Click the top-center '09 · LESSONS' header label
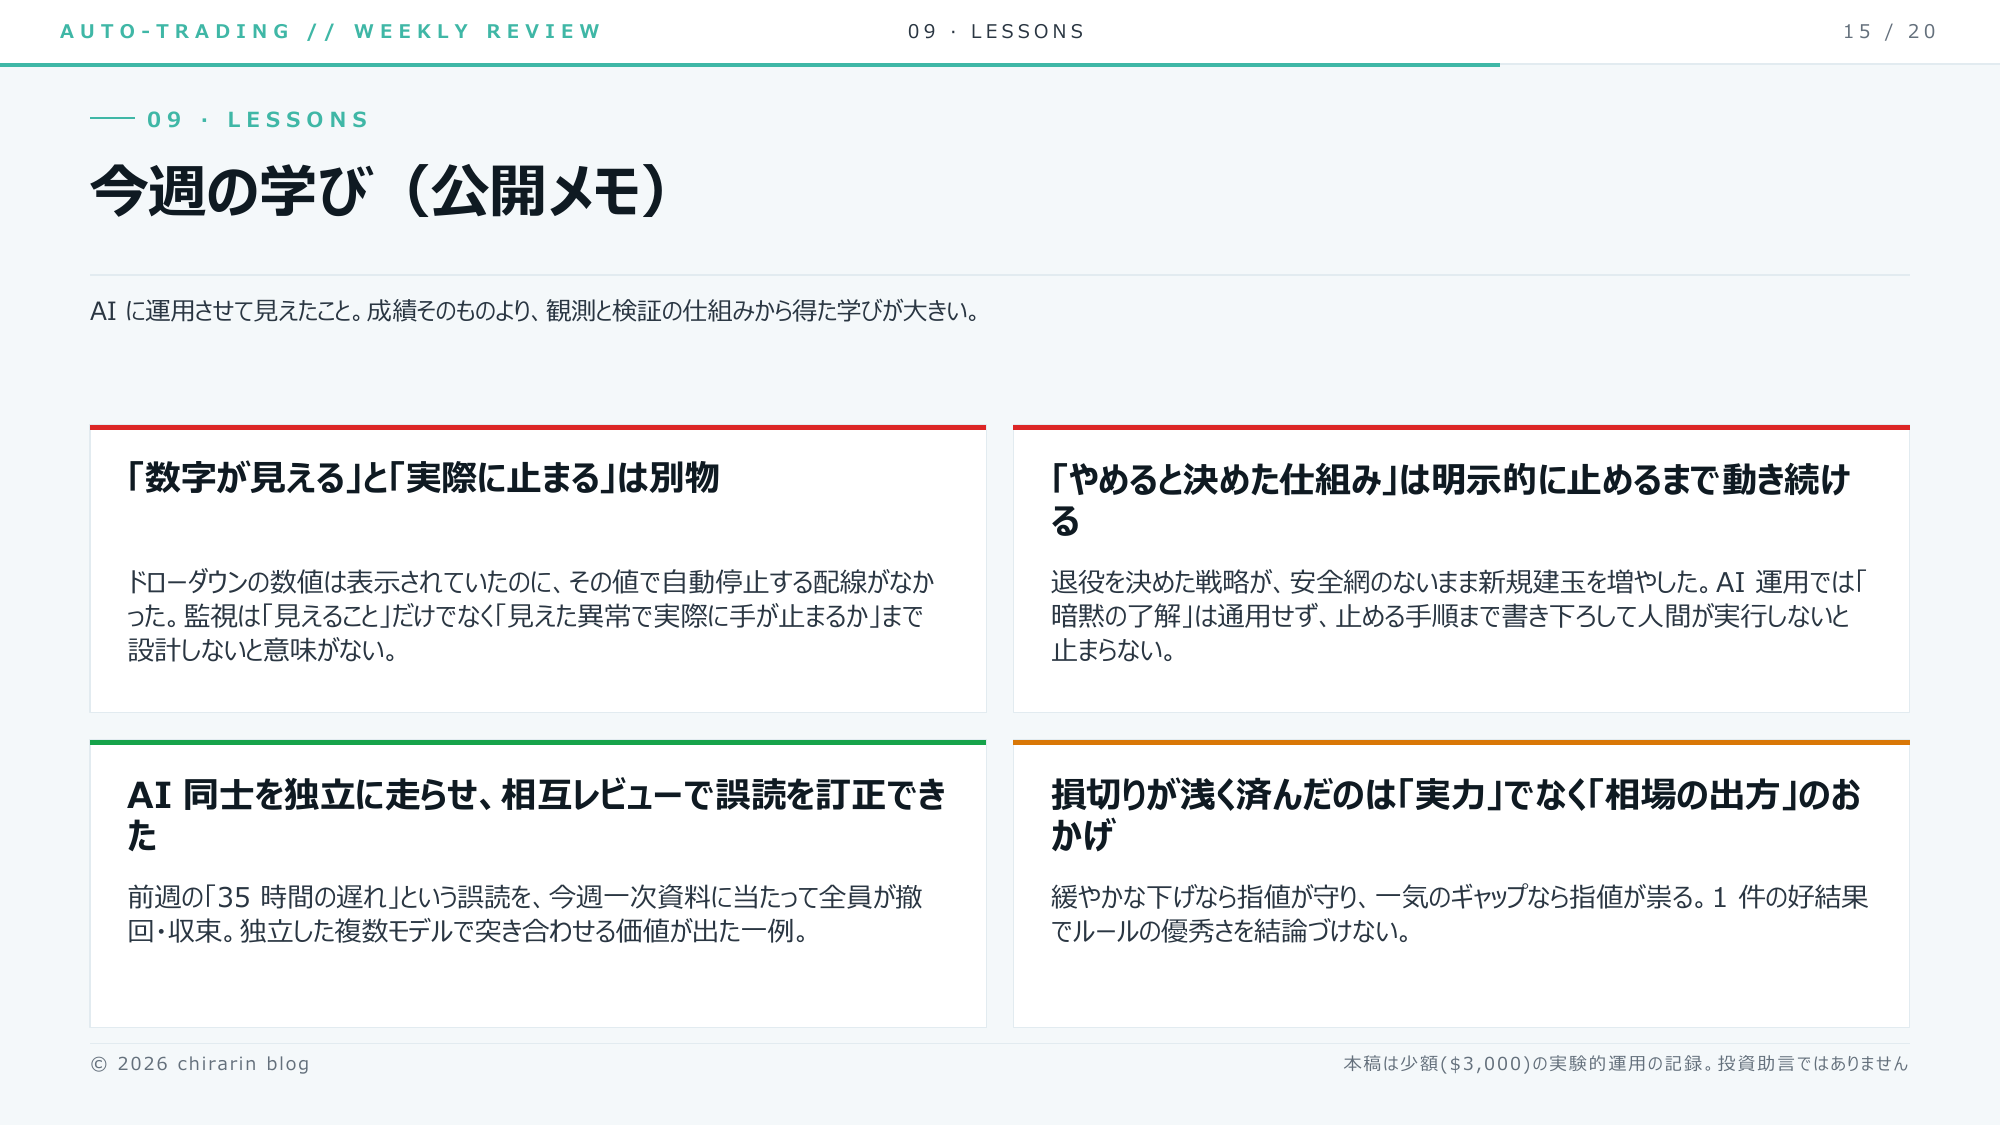The height and width of the screenshot is (1125, 2000). [x=996, y=31]
